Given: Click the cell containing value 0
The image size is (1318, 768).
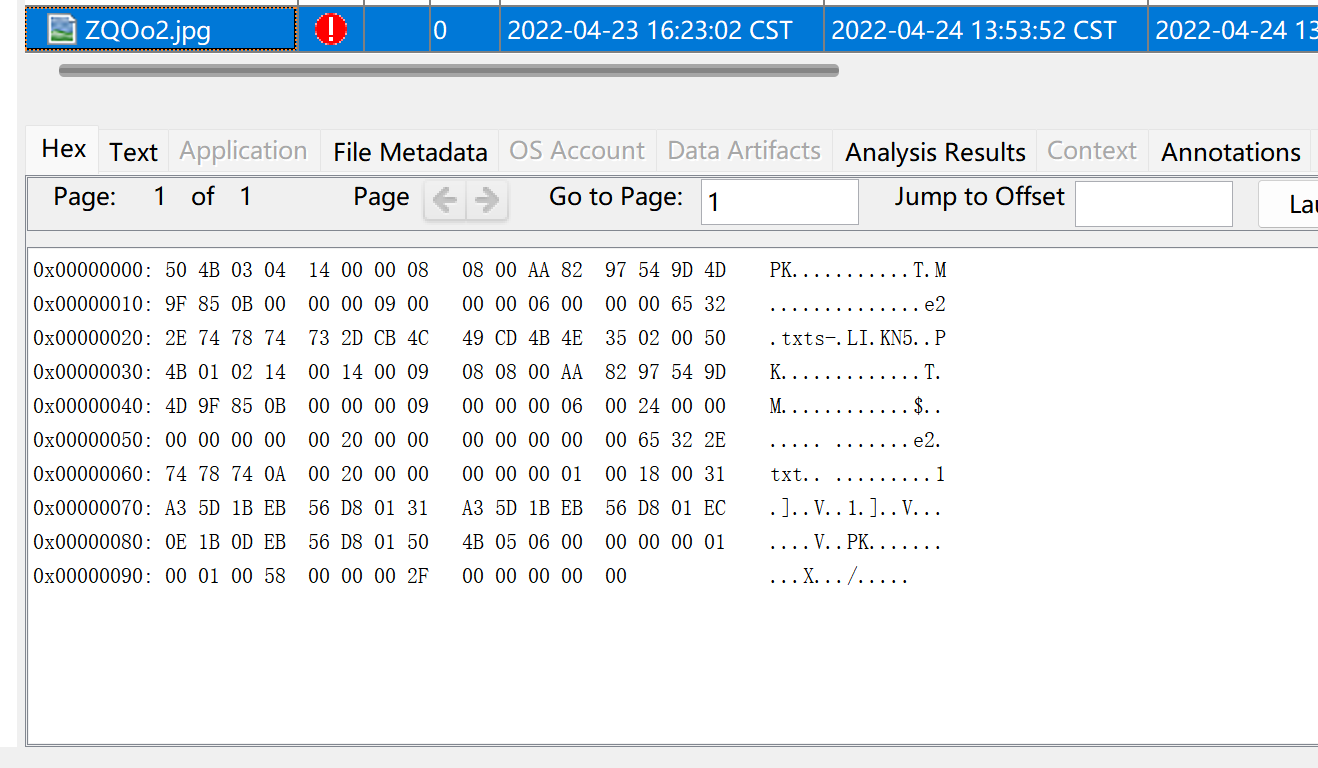Looking at the screenshot, I should click(464, 30).
